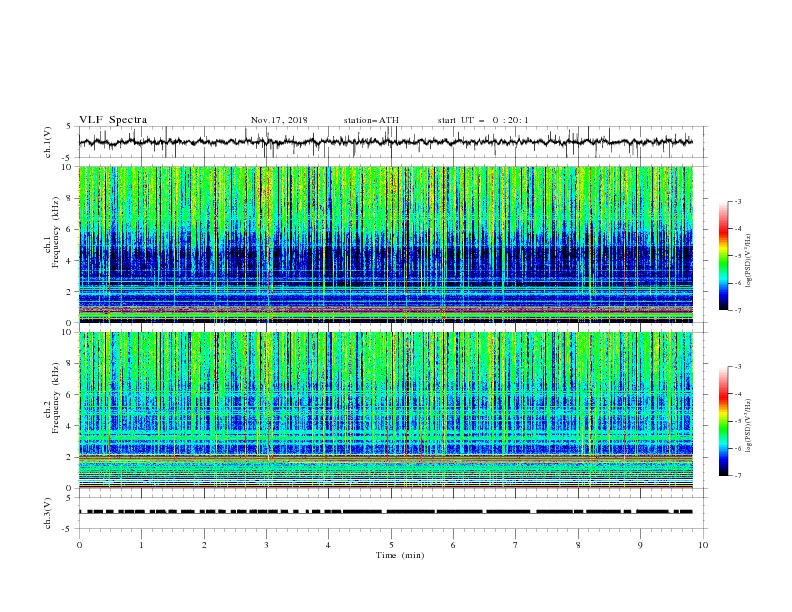Click time axis tick label "10" at right end
Image resolution: width=792 pixels, height=612 pixels.
[x=703, y=545]
